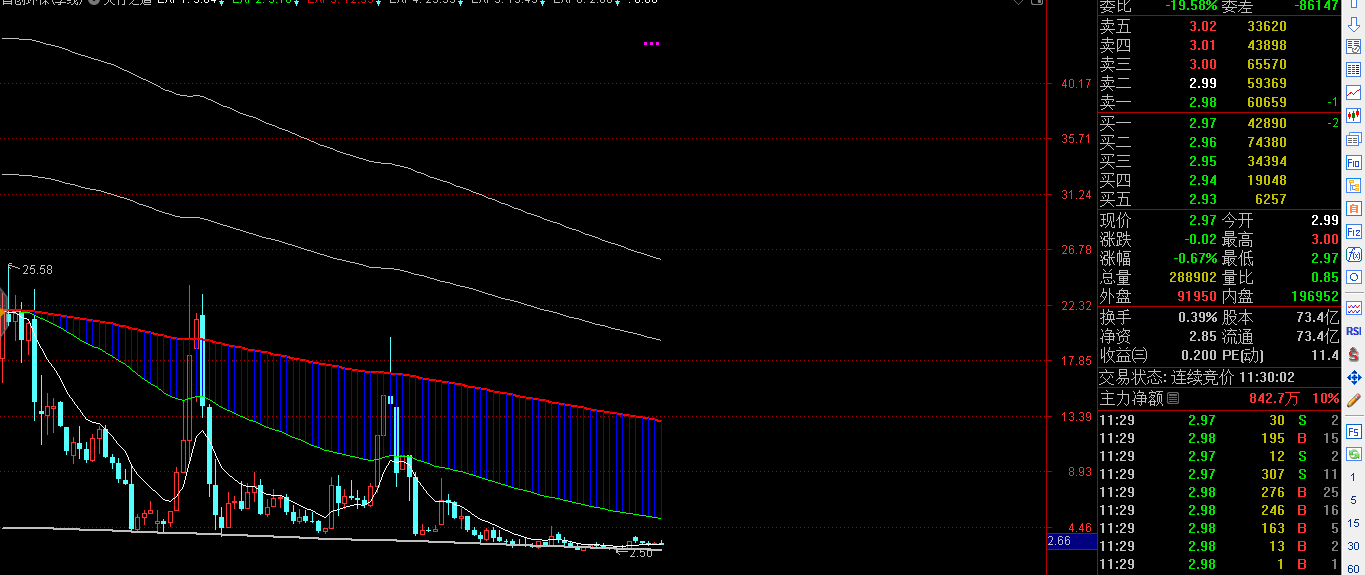The width and height of the screenshot is (1365, 575).
Task: Select the pencil drawing tool icon
Action: [1354, 400]
